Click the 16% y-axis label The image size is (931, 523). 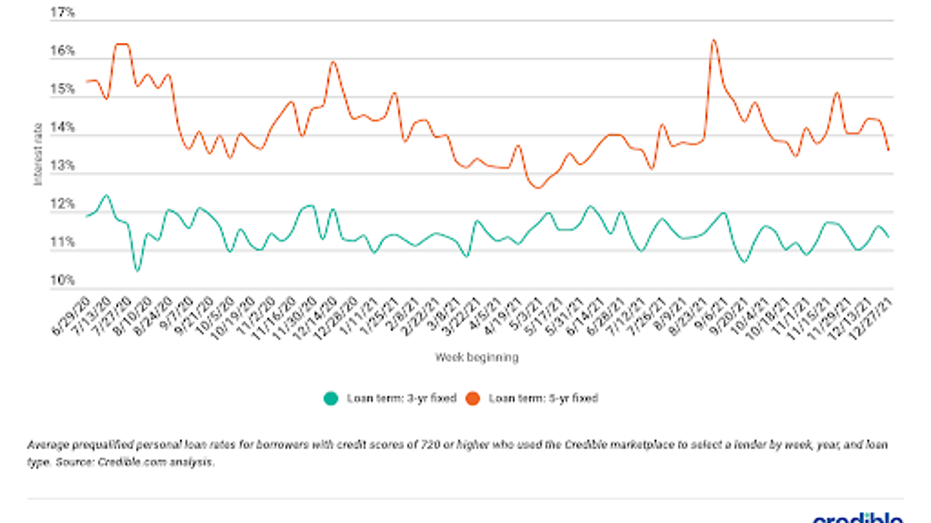(62, 51)
